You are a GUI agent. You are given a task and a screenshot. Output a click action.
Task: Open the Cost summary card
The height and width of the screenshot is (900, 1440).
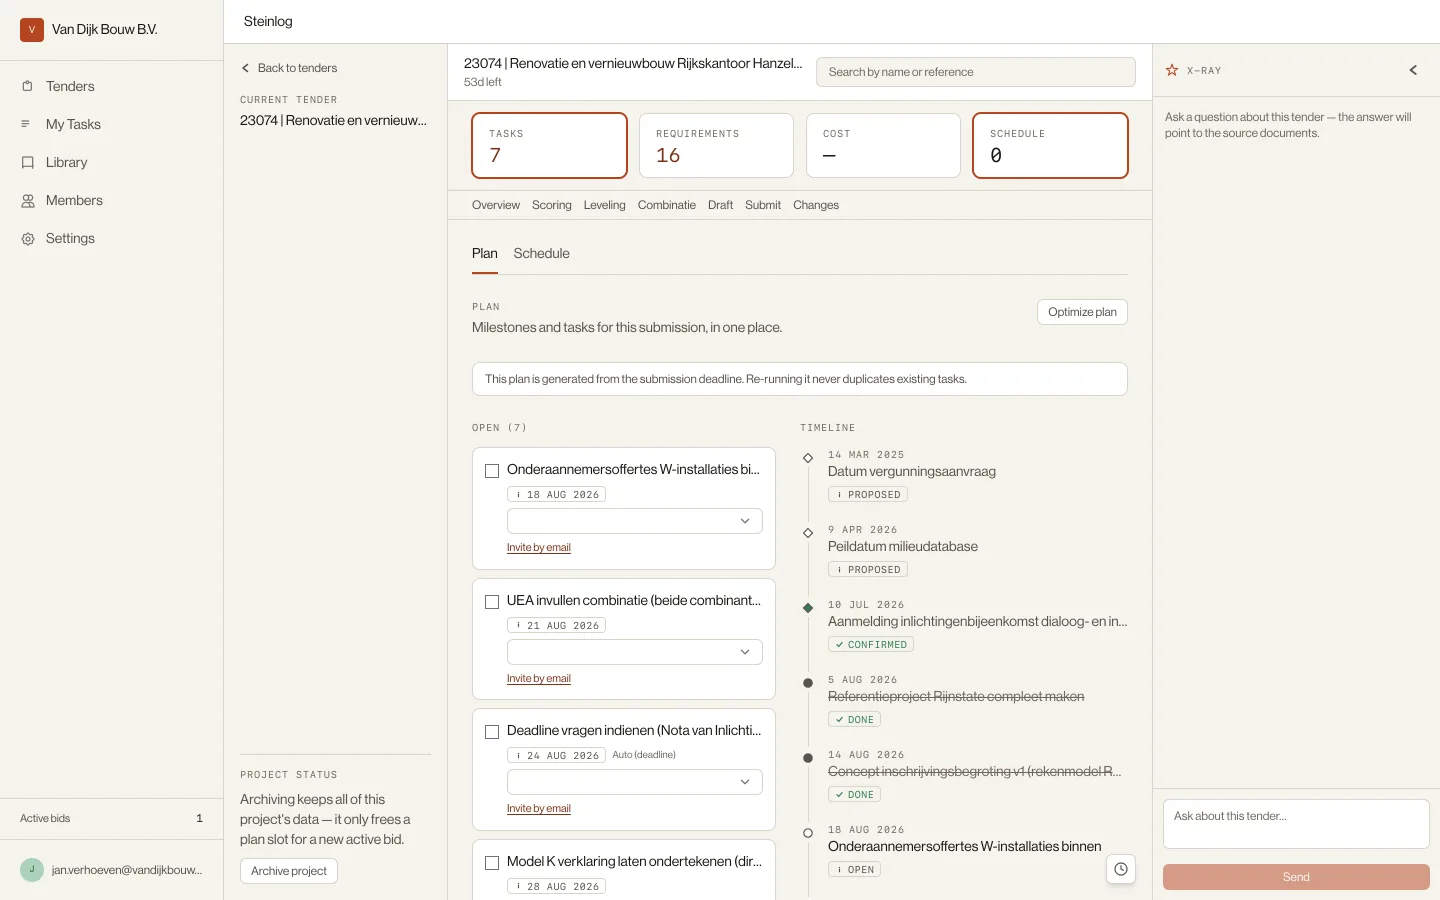point(884,146)
